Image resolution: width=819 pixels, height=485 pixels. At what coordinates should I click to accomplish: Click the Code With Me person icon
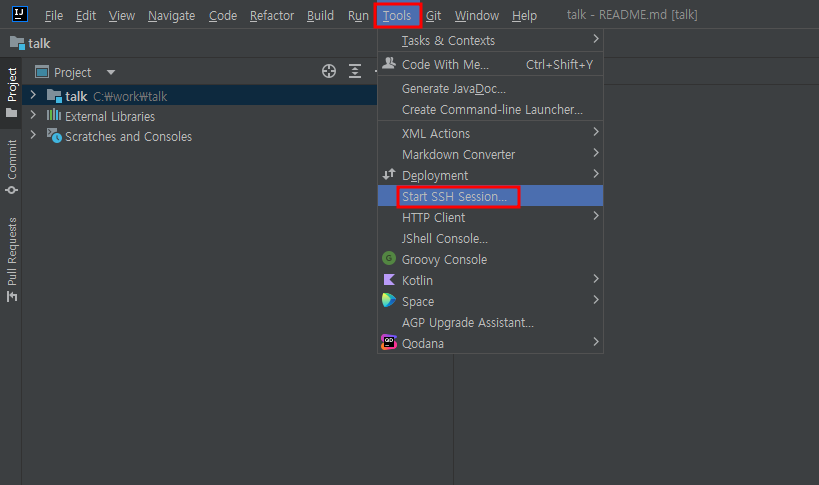click(x=389, y=64)
